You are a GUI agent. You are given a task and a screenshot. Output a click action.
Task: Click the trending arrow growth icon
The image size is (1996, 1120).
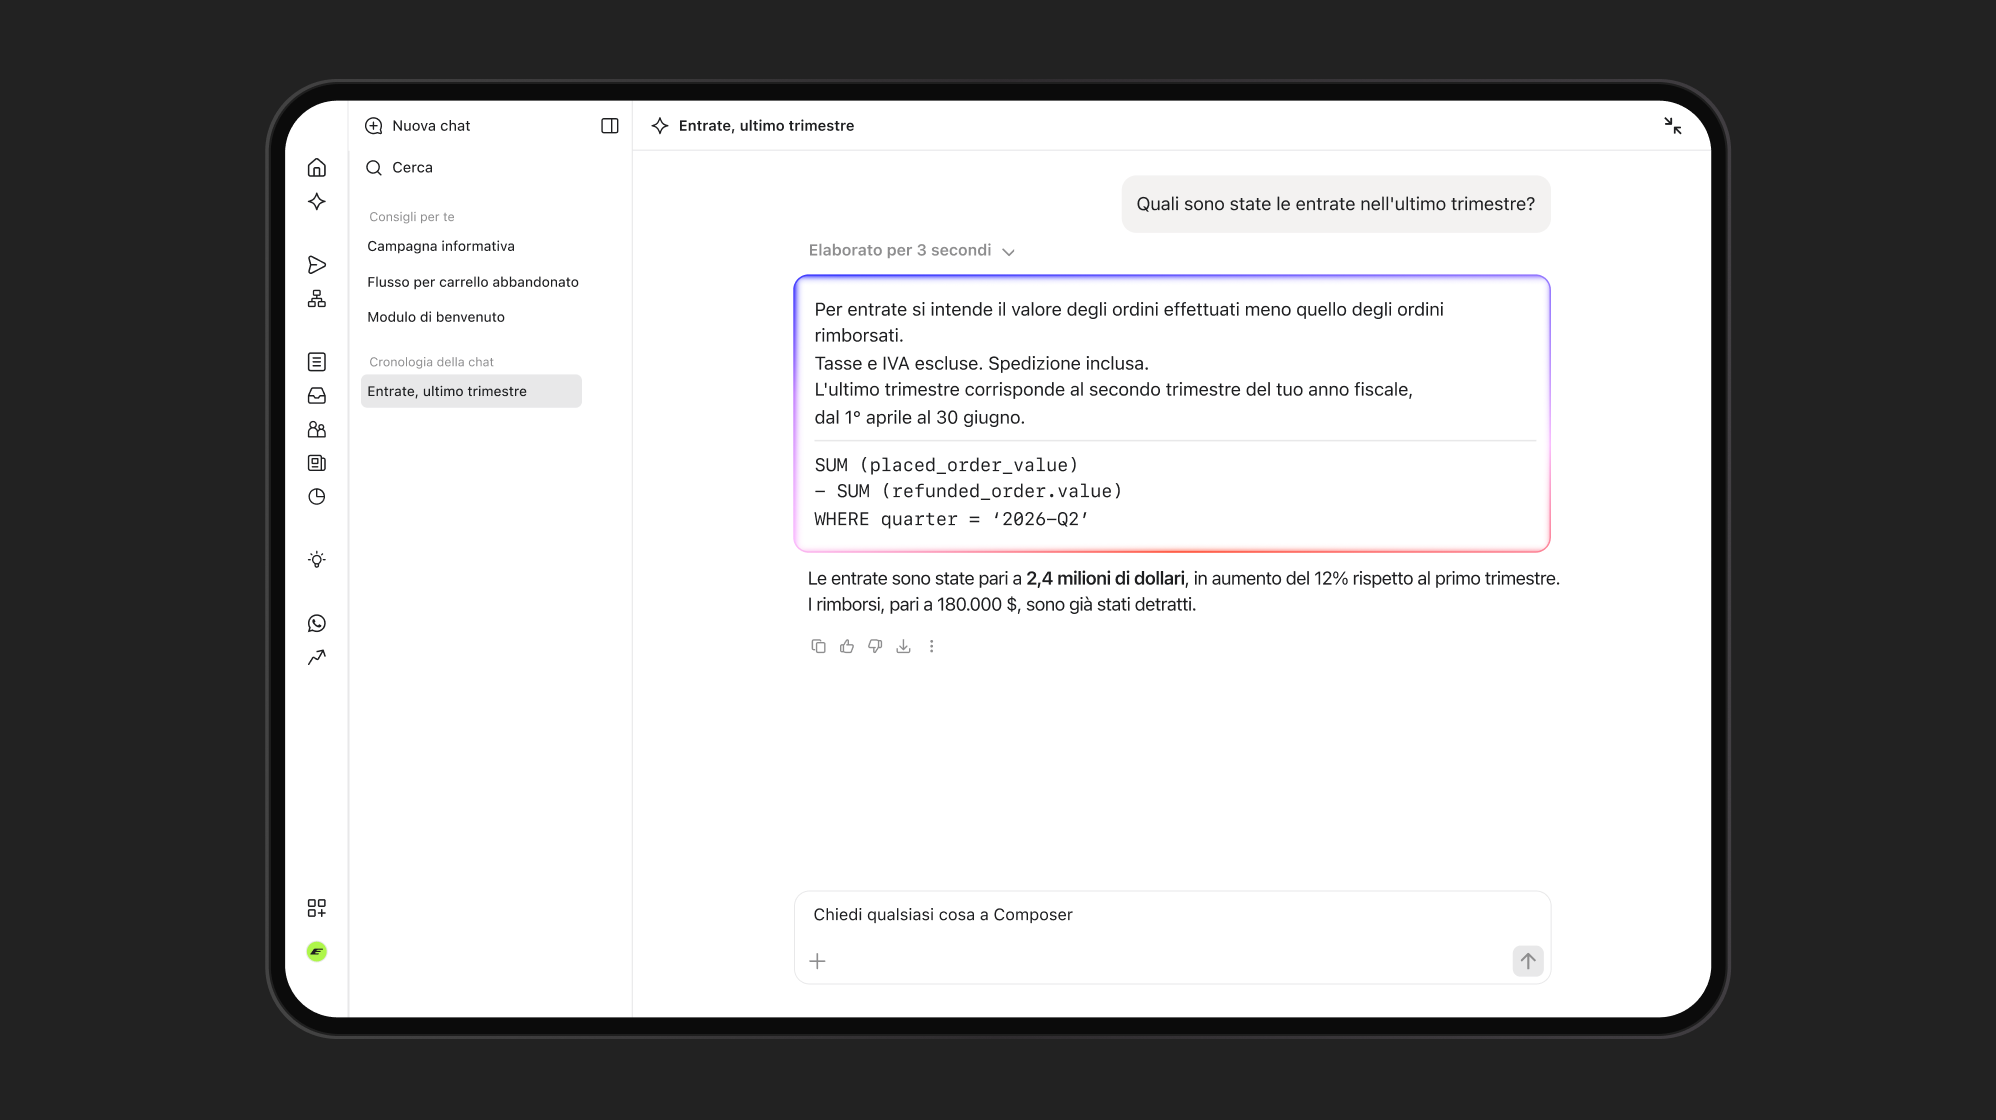pos(317,657)
